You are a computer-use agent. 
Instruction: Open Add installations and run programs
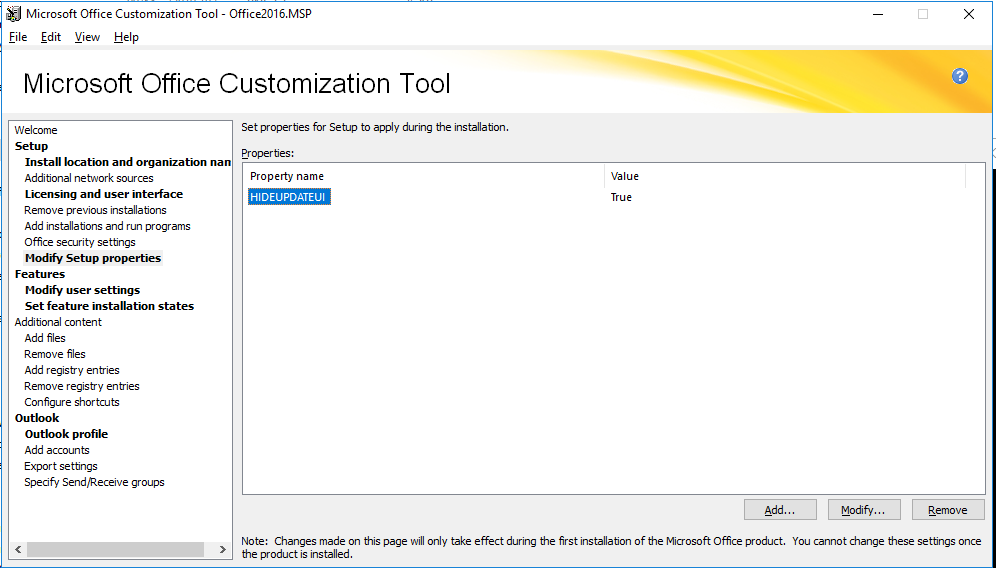(x=107, y=226)
